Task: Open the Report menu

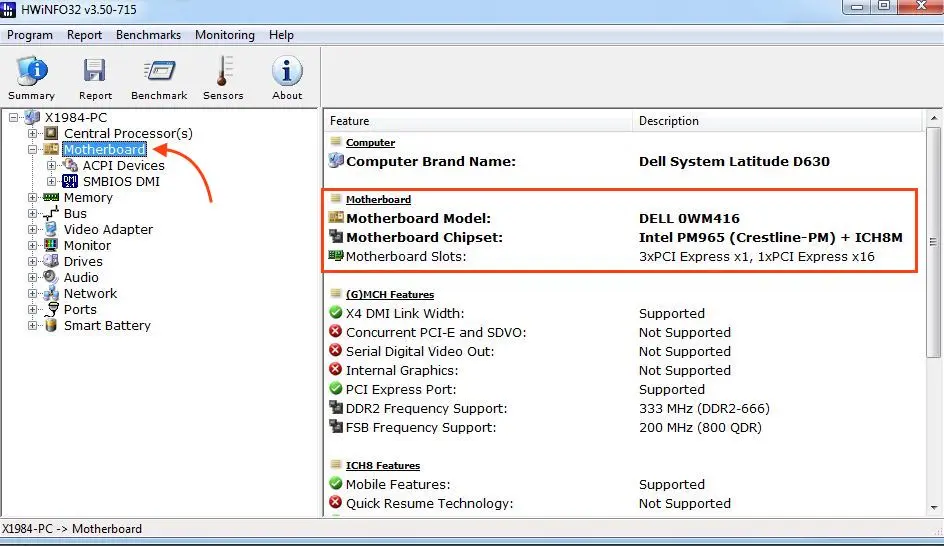Action: click(84, 35)
